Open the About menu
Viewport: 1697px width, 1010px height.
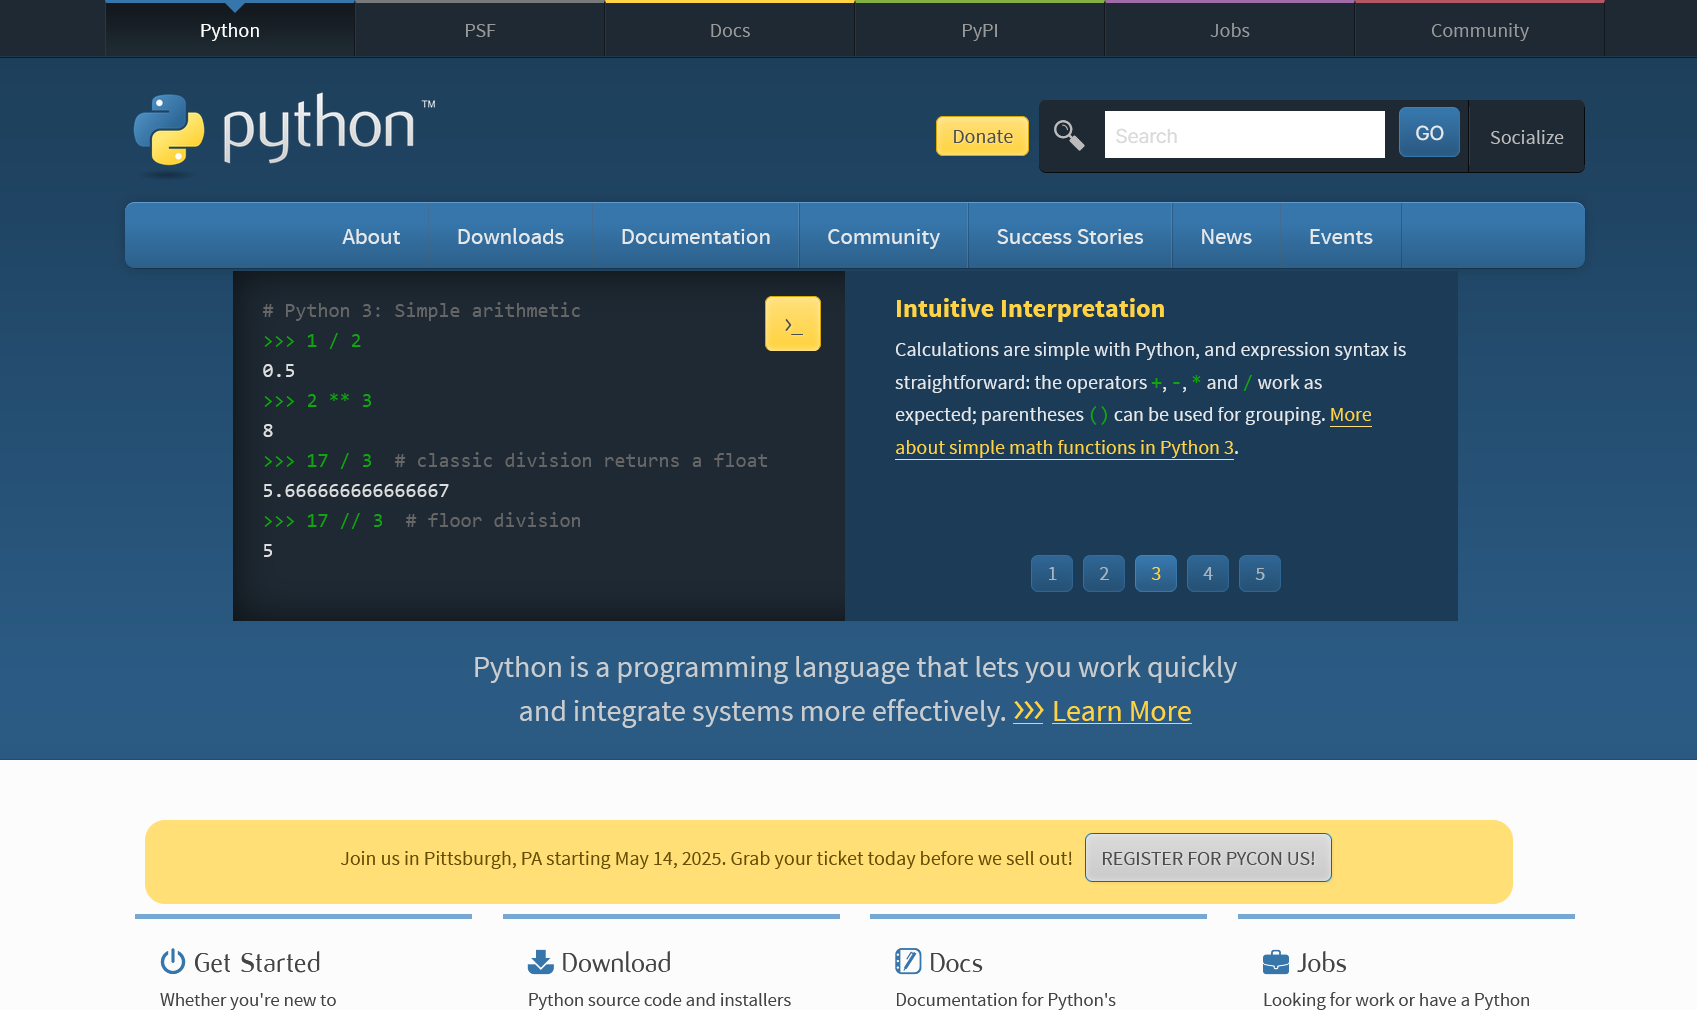(x=371, y=236)
